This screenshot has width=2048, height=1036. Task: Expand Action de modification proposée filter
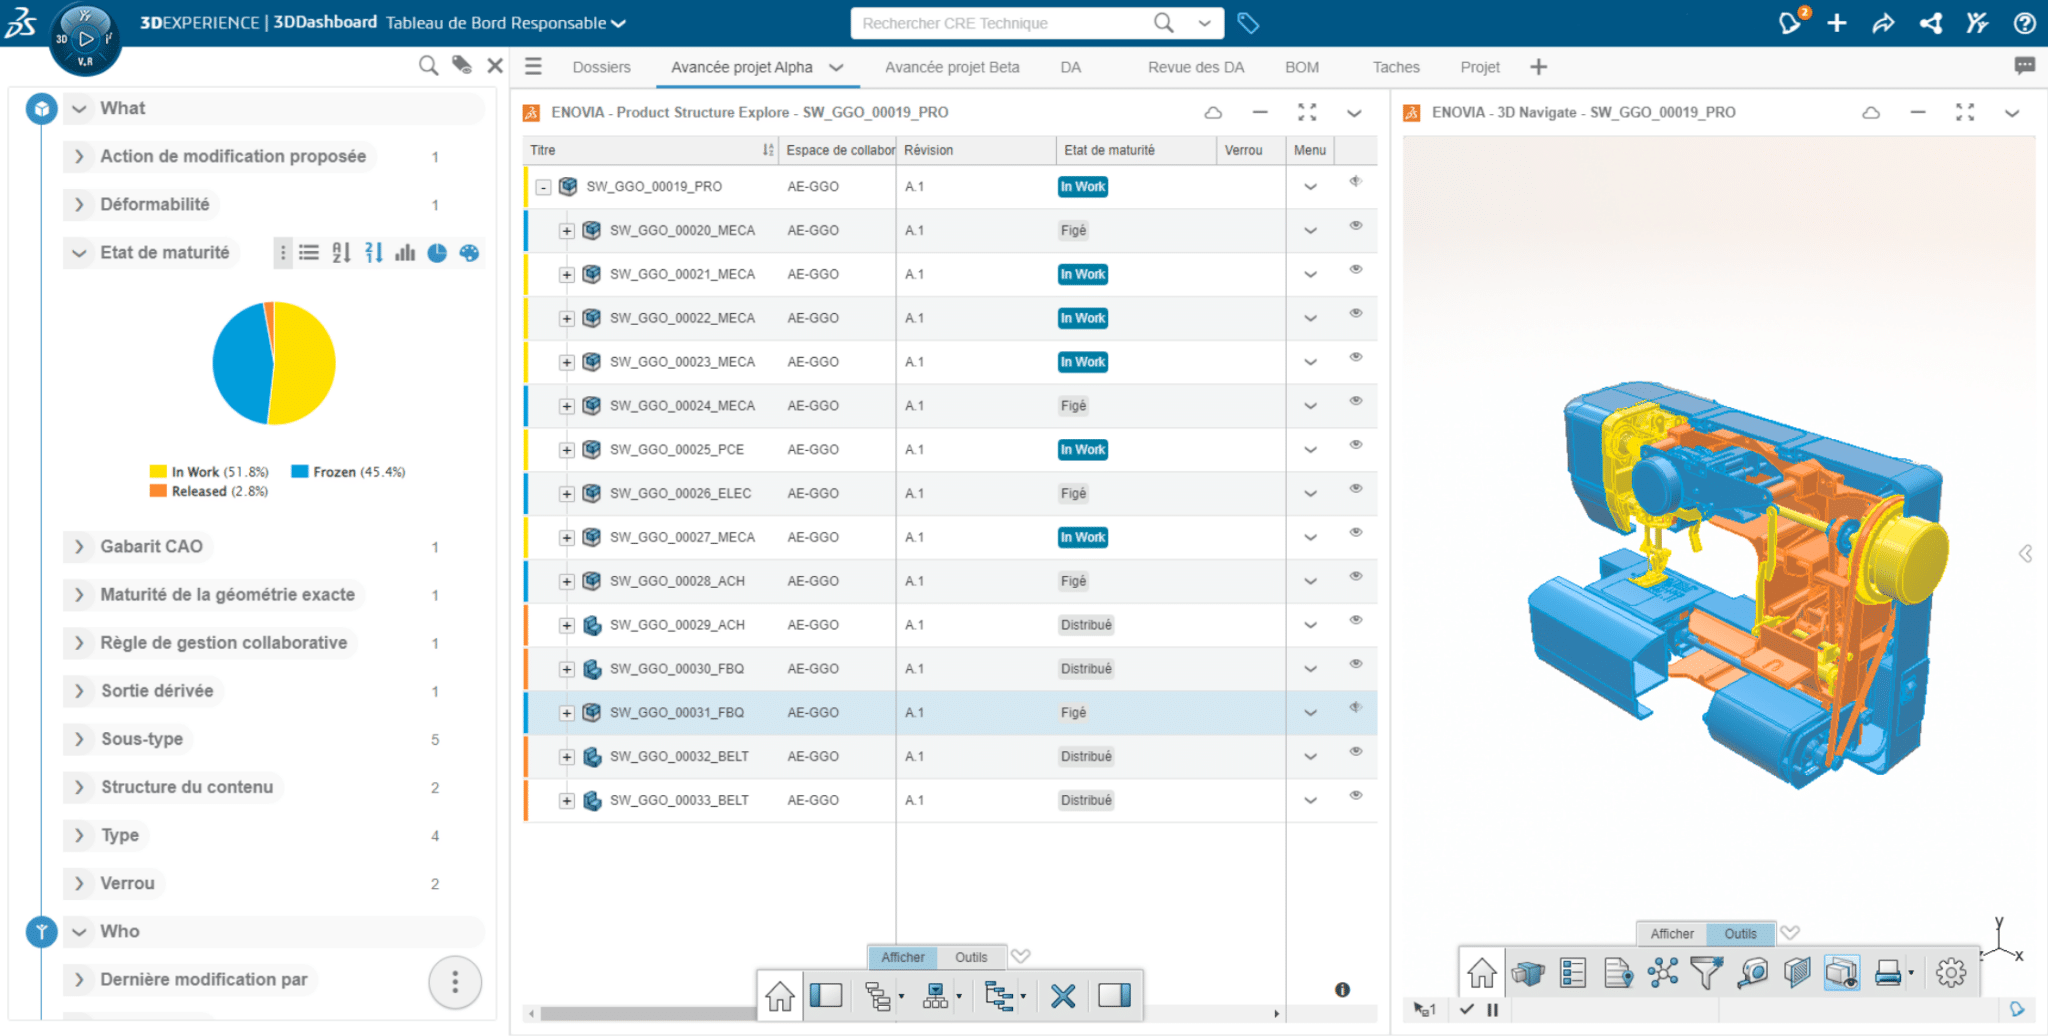pyautogui.click(x=79, y=156)
